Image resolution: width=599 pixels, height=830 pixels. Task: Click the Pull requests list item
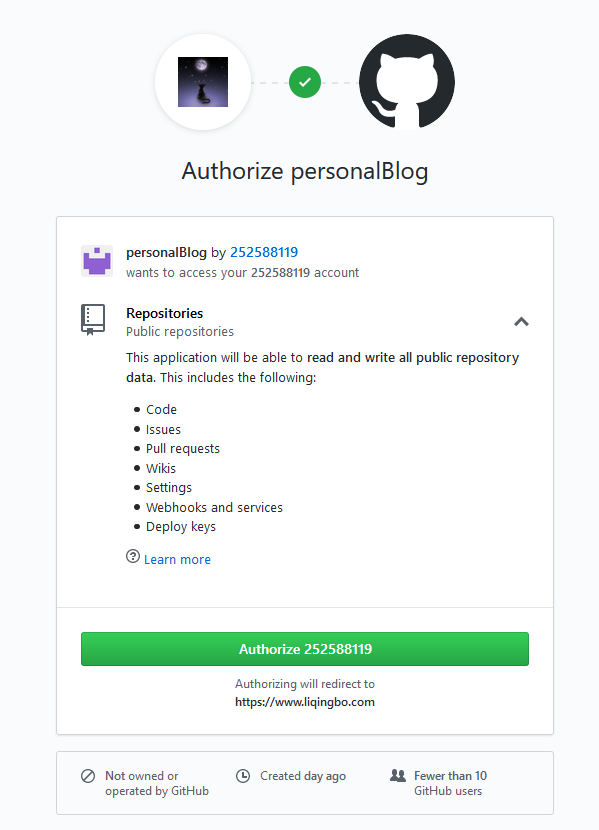[x=183, y=449]
